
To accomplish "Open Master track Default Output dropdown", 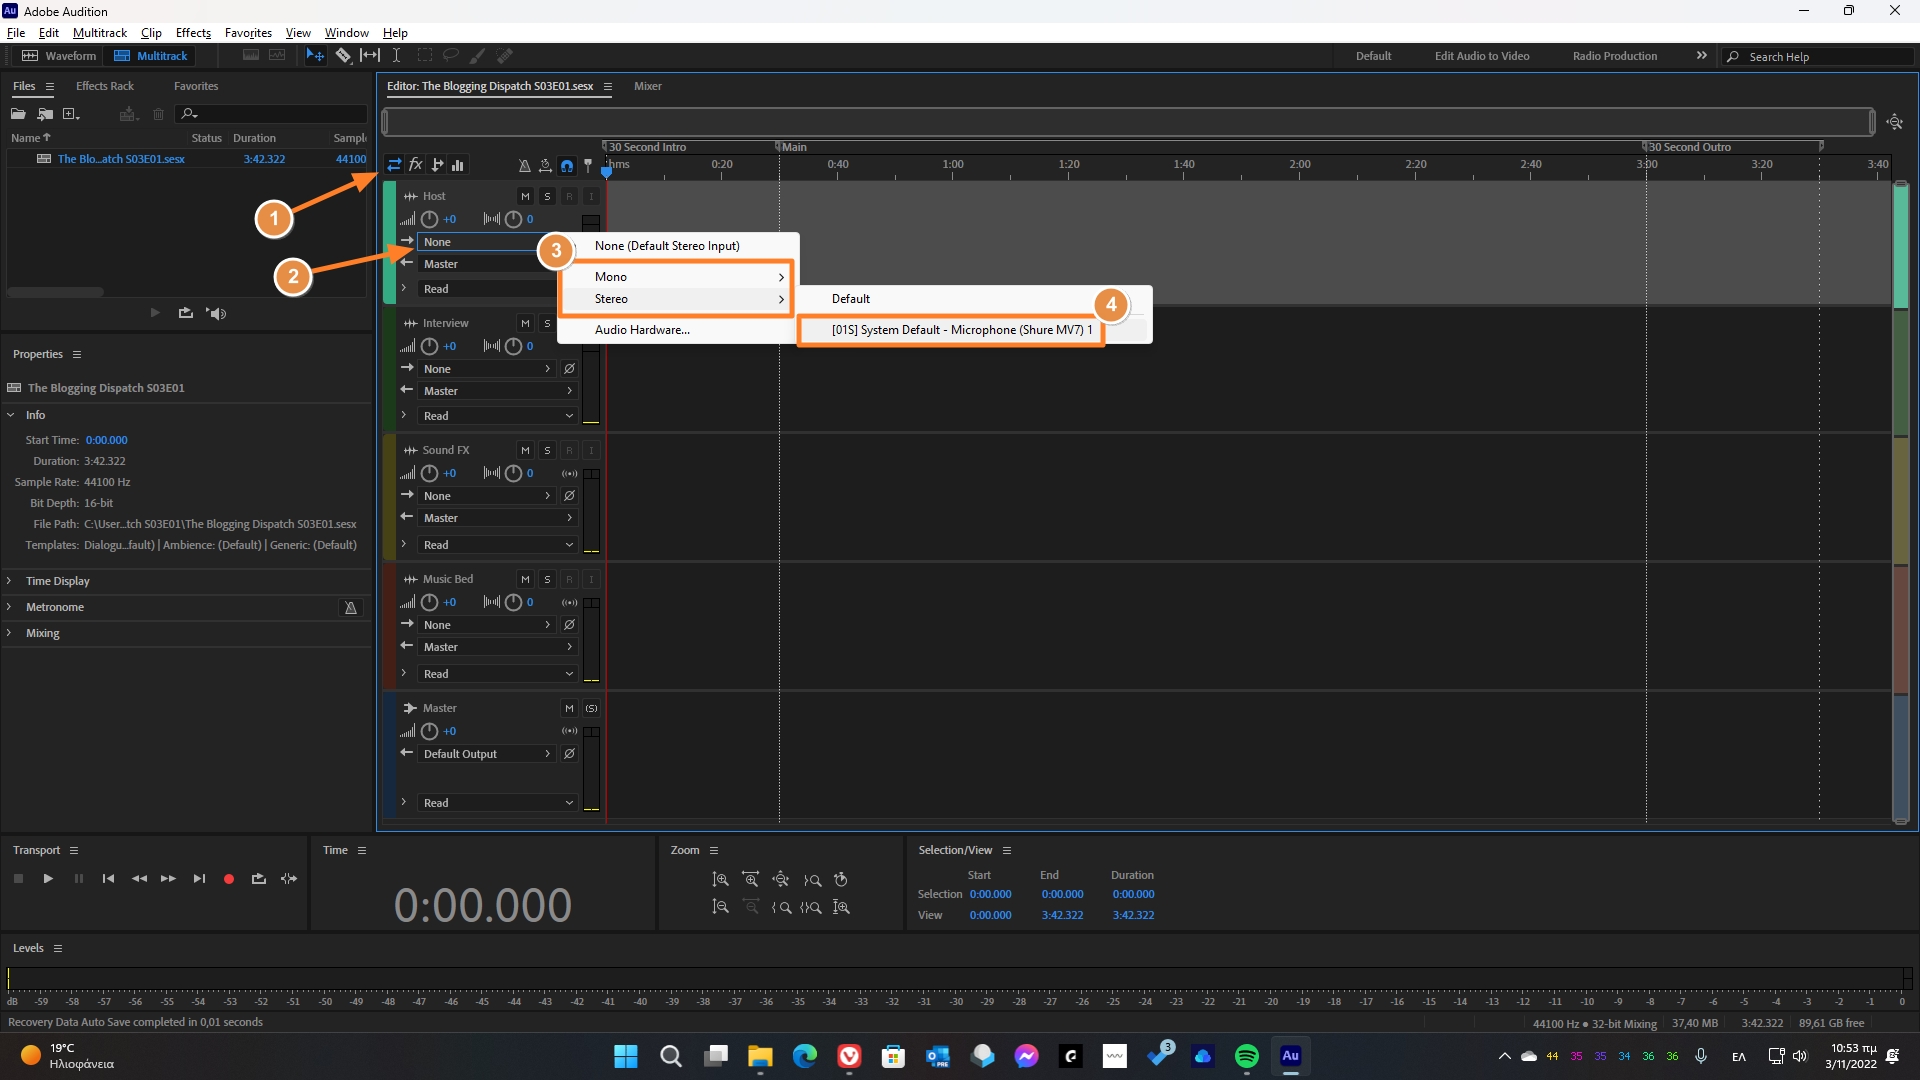I will (x=487, y=754).
